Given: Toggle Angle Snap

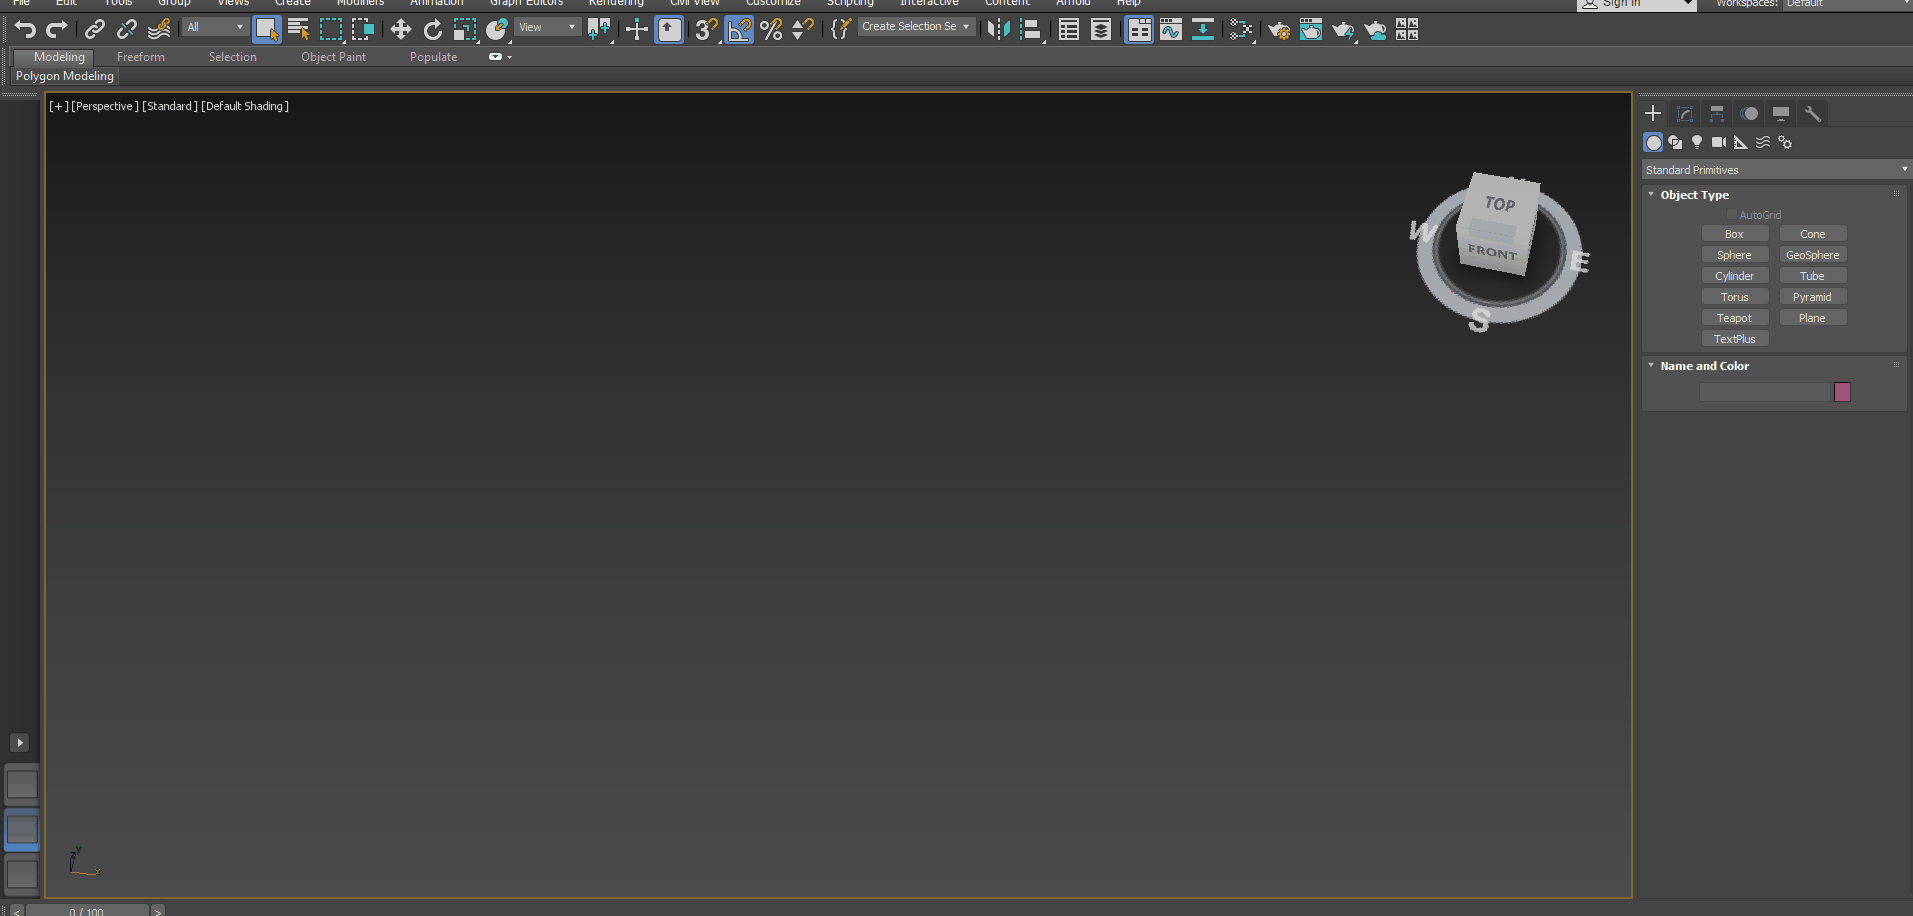Looking at the screenshot, I should [739, 29].
